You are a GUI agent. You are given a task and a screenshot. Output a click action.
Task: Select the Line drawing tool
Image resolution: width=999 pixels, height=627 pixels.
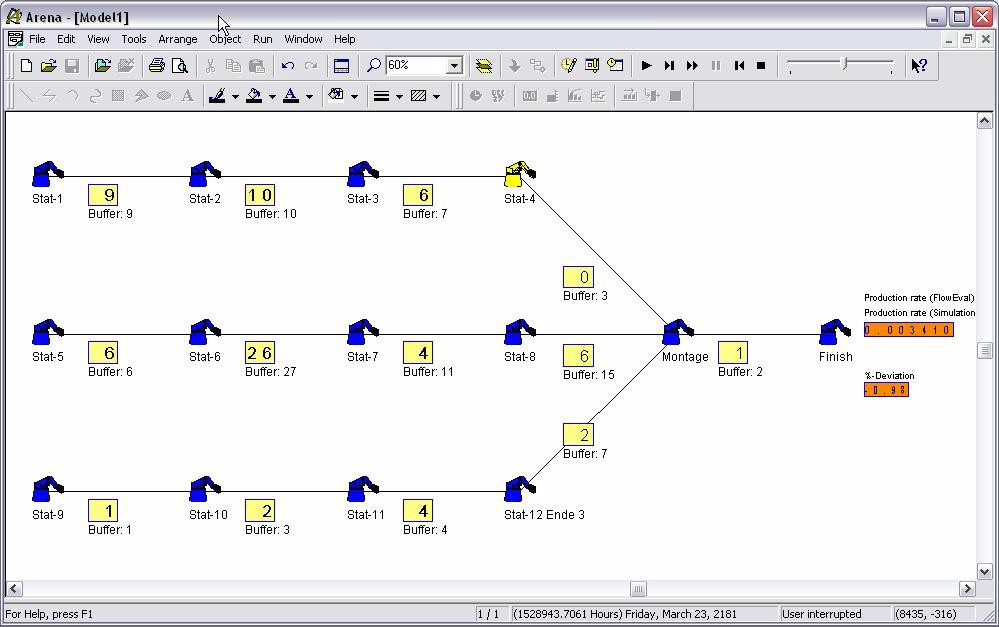pyautogui.click(x=26, y=96)
